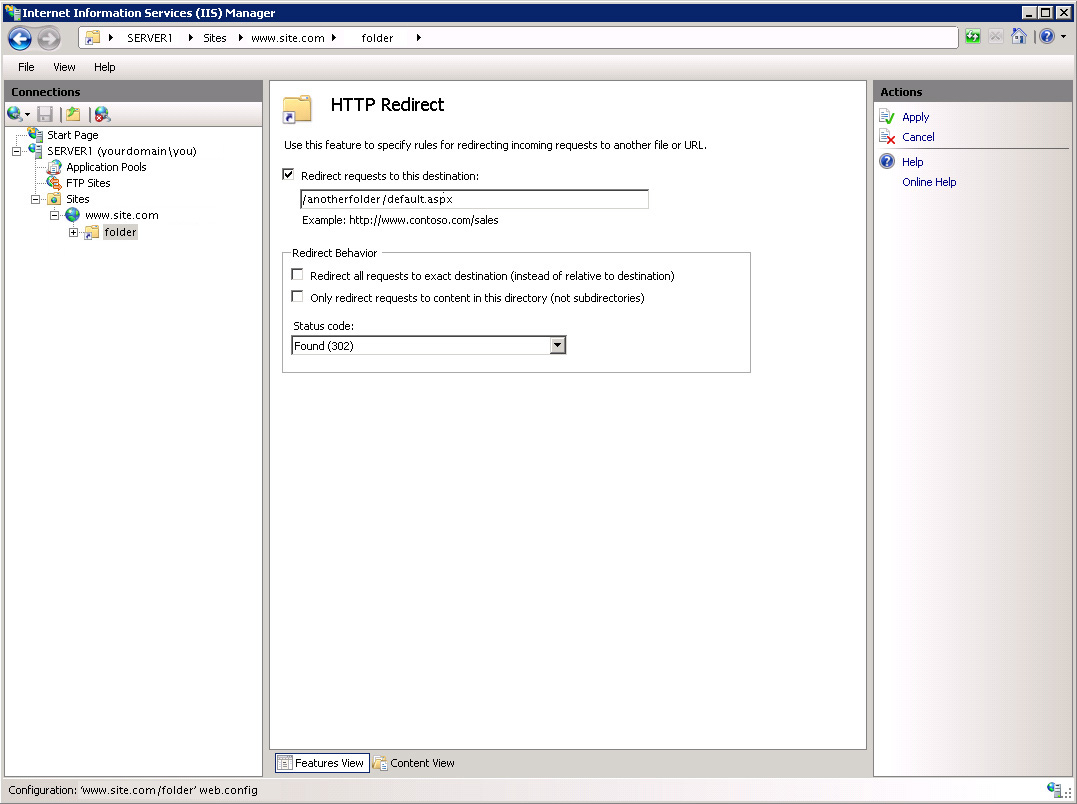
Task: Click the Application Pools icon
Action: [54, 167]
